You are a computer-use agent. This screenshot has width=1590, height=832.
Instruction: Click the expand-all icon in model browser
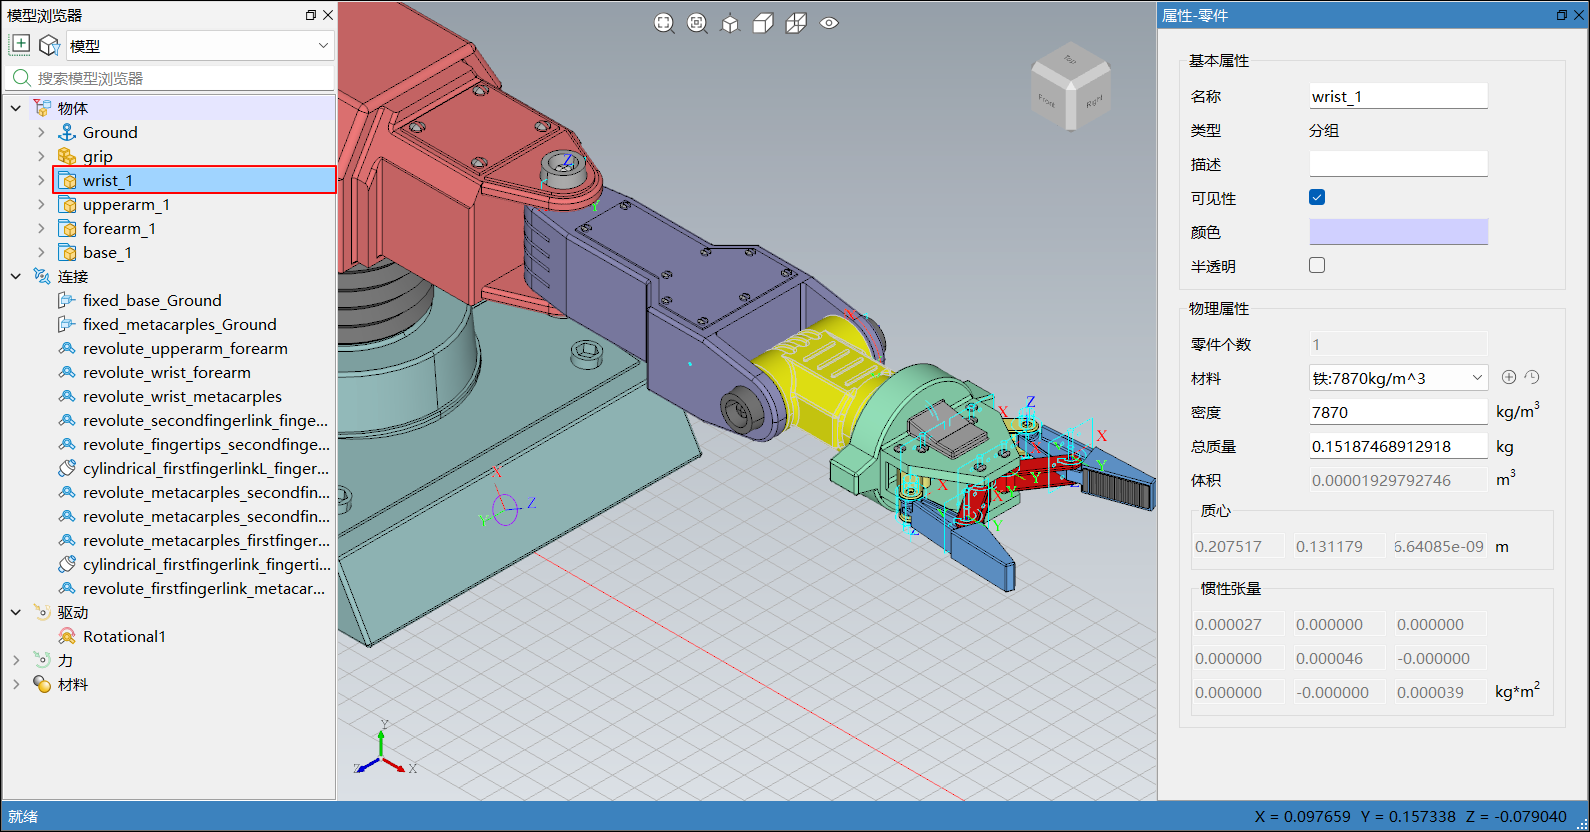[20, 45]
